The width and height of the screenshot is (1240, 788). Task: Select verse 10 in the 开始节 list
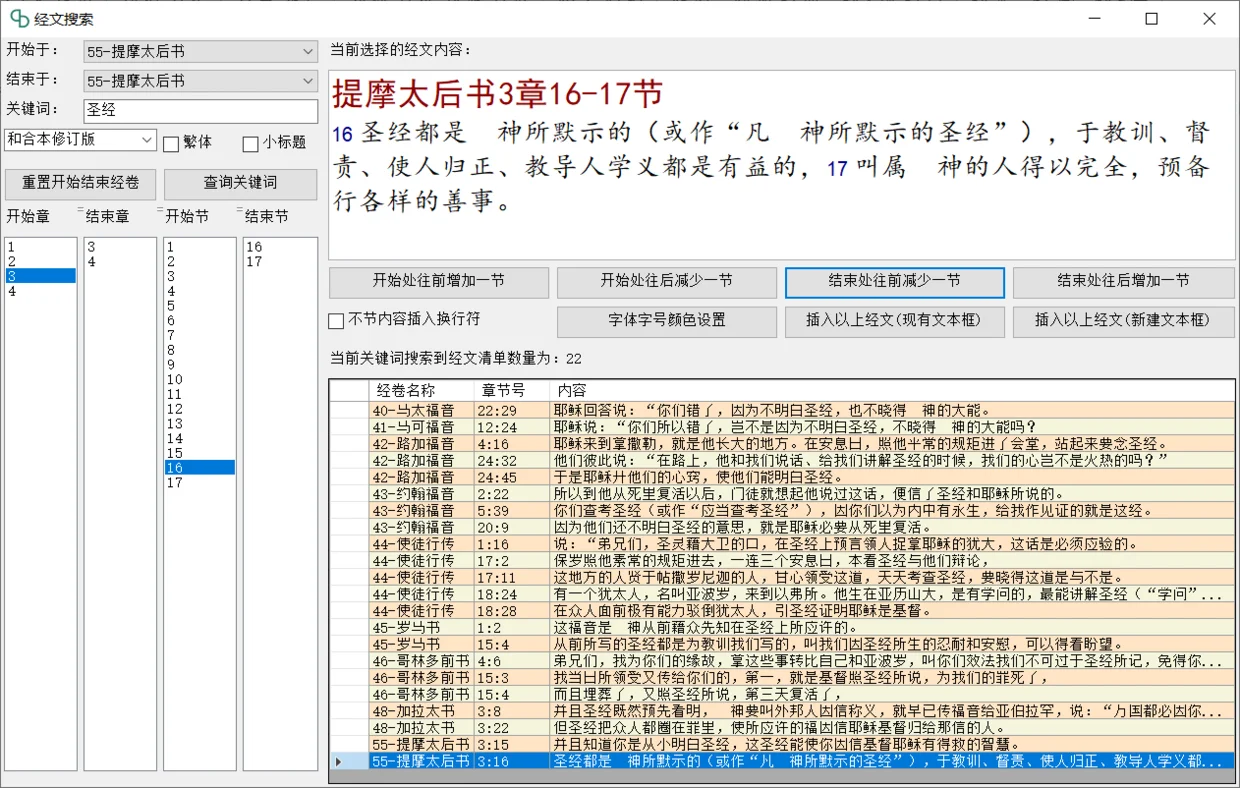[x=200, y=380]
